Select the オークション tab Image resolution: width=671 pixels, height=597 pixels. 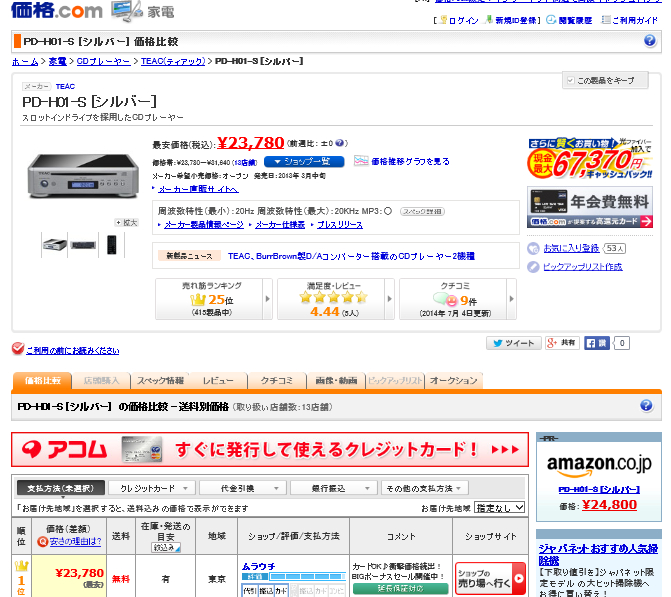(454, 381)
